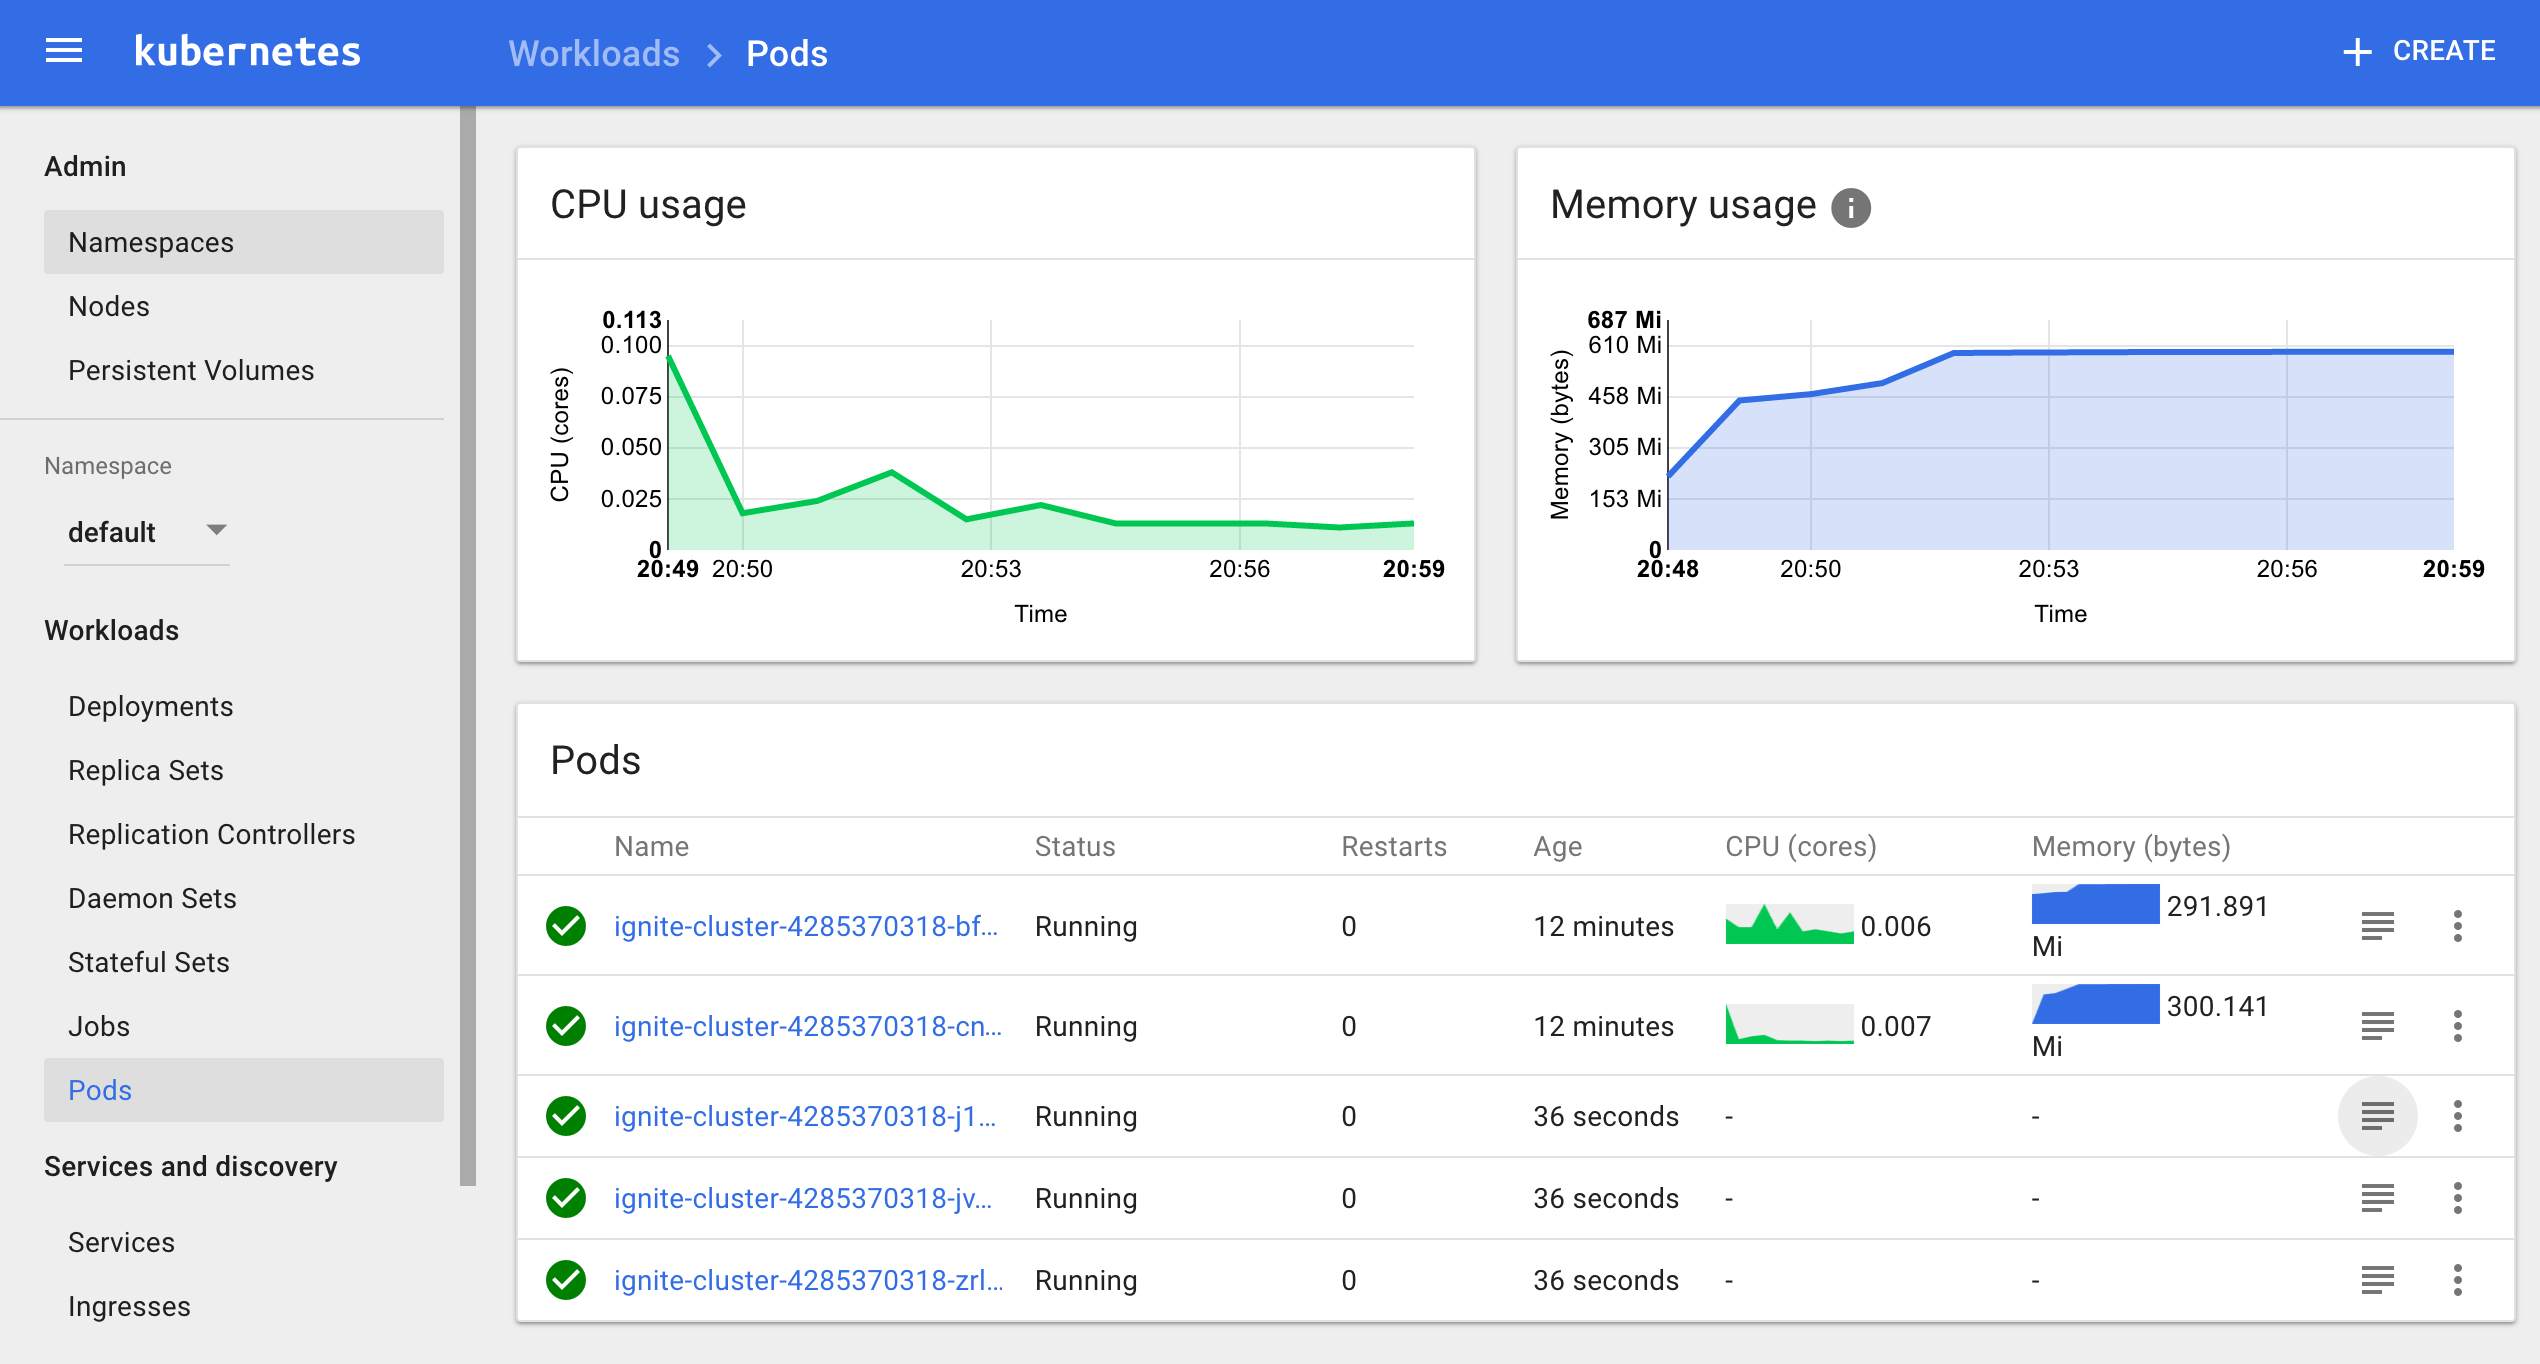This screenshot has width=2540, height=1364.
Task: Open Stateful Sets in the sidebar
Action: coord(244,962)
